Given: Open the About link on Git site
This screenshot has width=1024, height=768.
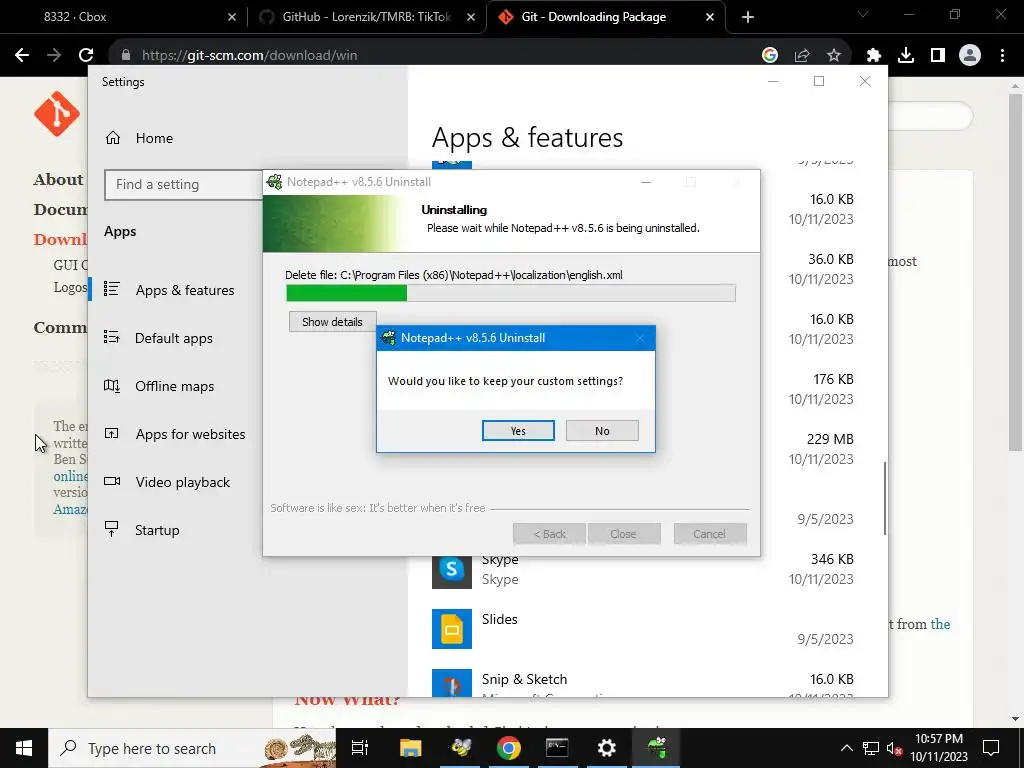Looking at the screenshot, I should point(58,180).
